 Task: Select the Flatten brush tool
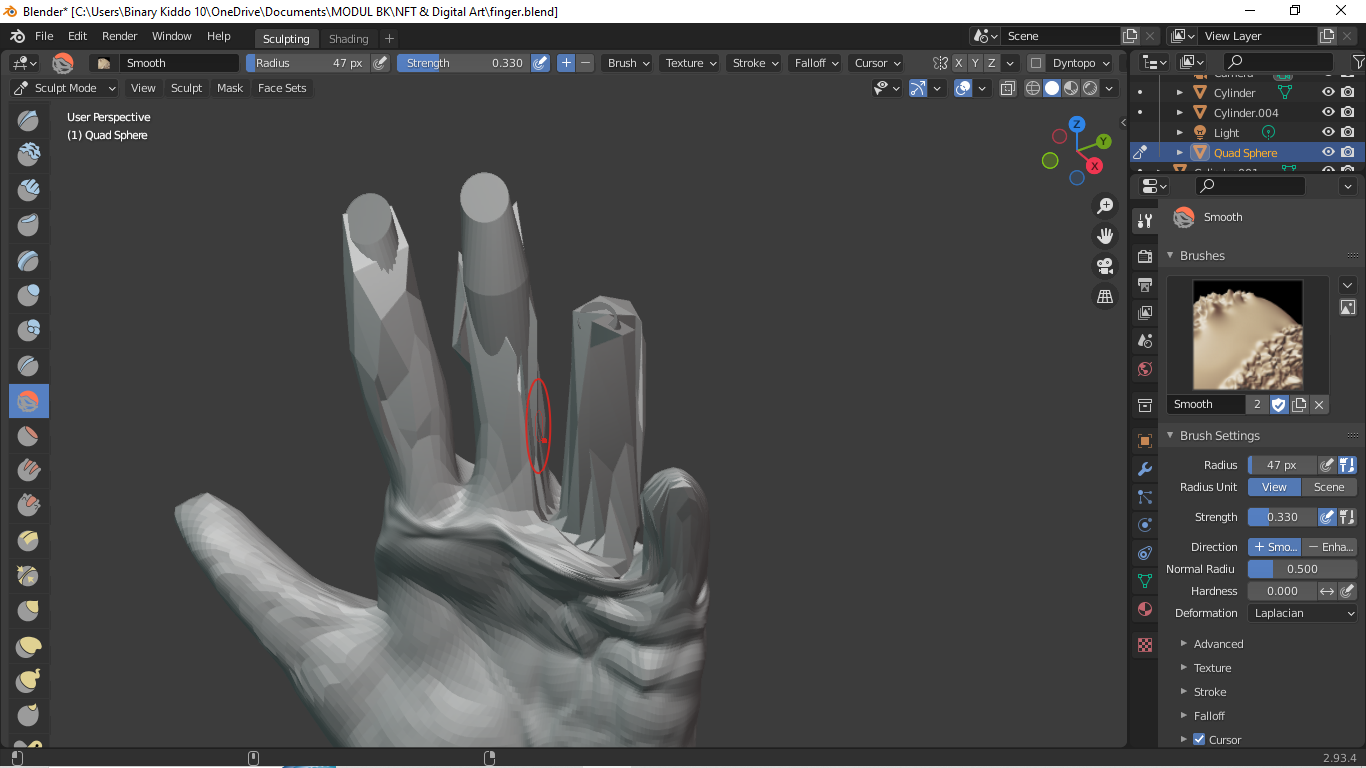28,436
